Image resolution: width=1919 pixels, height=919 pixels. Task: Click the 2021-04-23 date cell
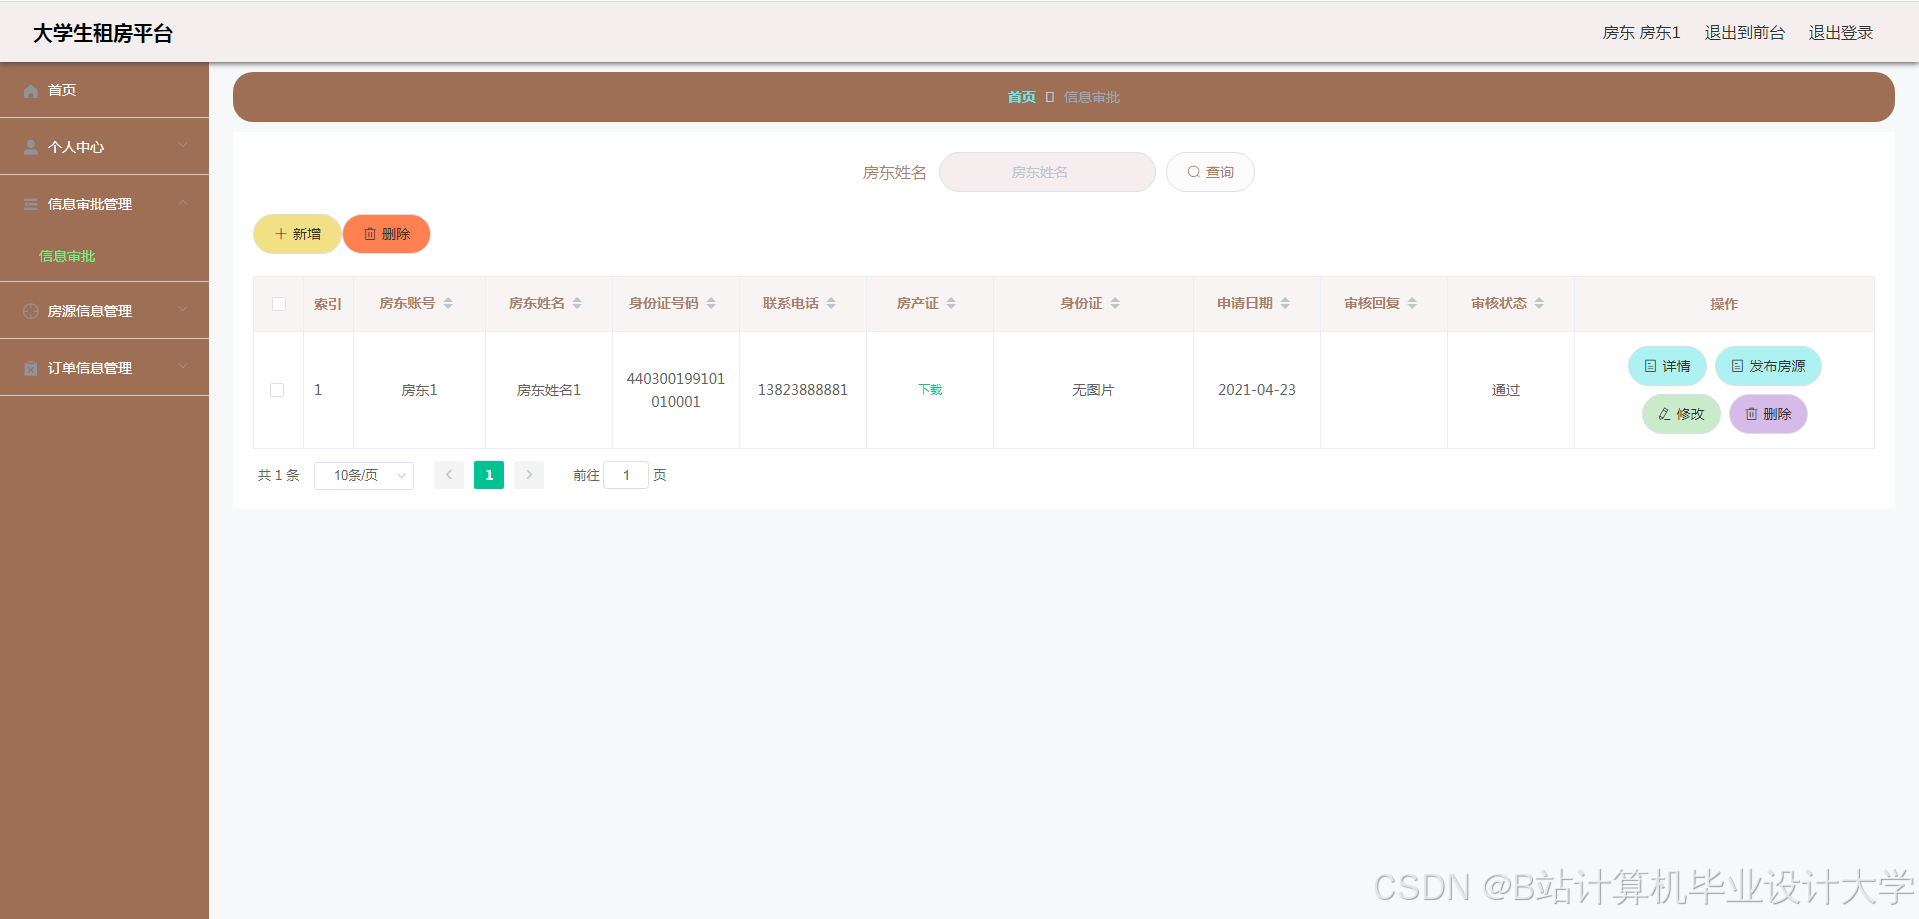click(x=1257, y=390)
